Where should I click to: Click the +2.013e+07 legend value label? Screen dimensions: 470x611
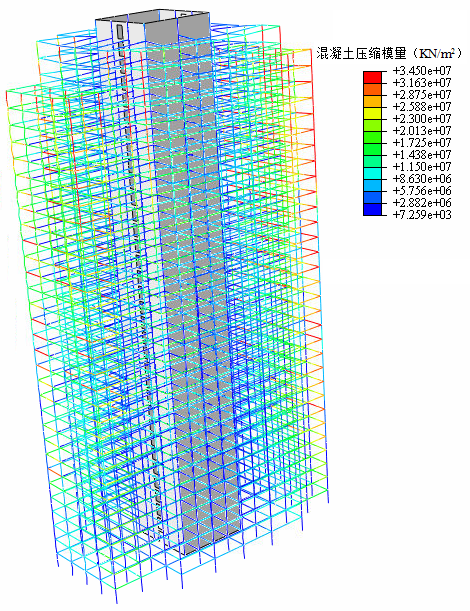click(422, 131)
